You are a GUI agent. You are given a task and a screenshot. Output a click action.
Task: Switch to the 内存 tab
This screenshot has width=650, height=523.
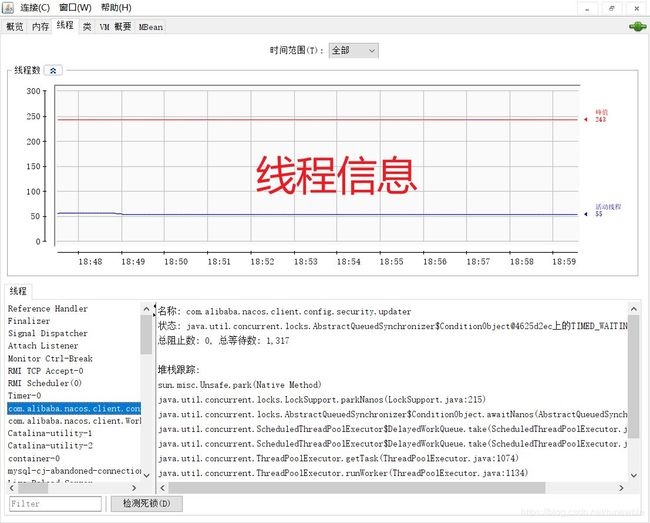point(40,27)
